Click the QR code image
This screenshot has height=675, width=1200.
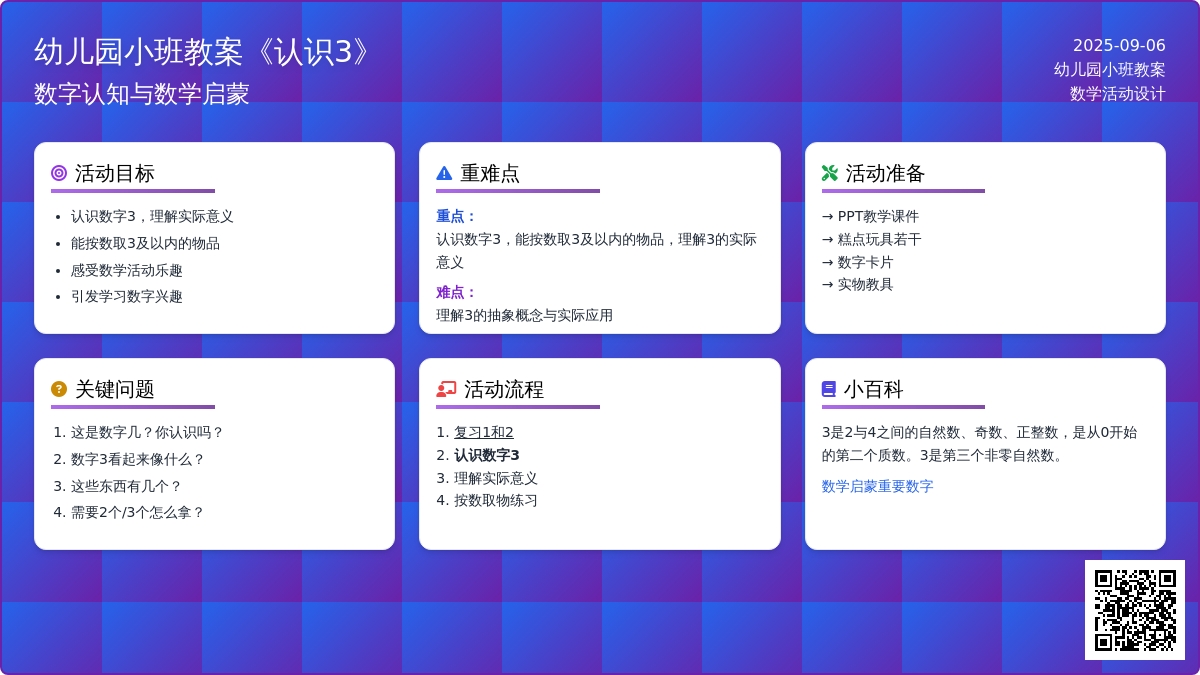tap(1135, 610)
